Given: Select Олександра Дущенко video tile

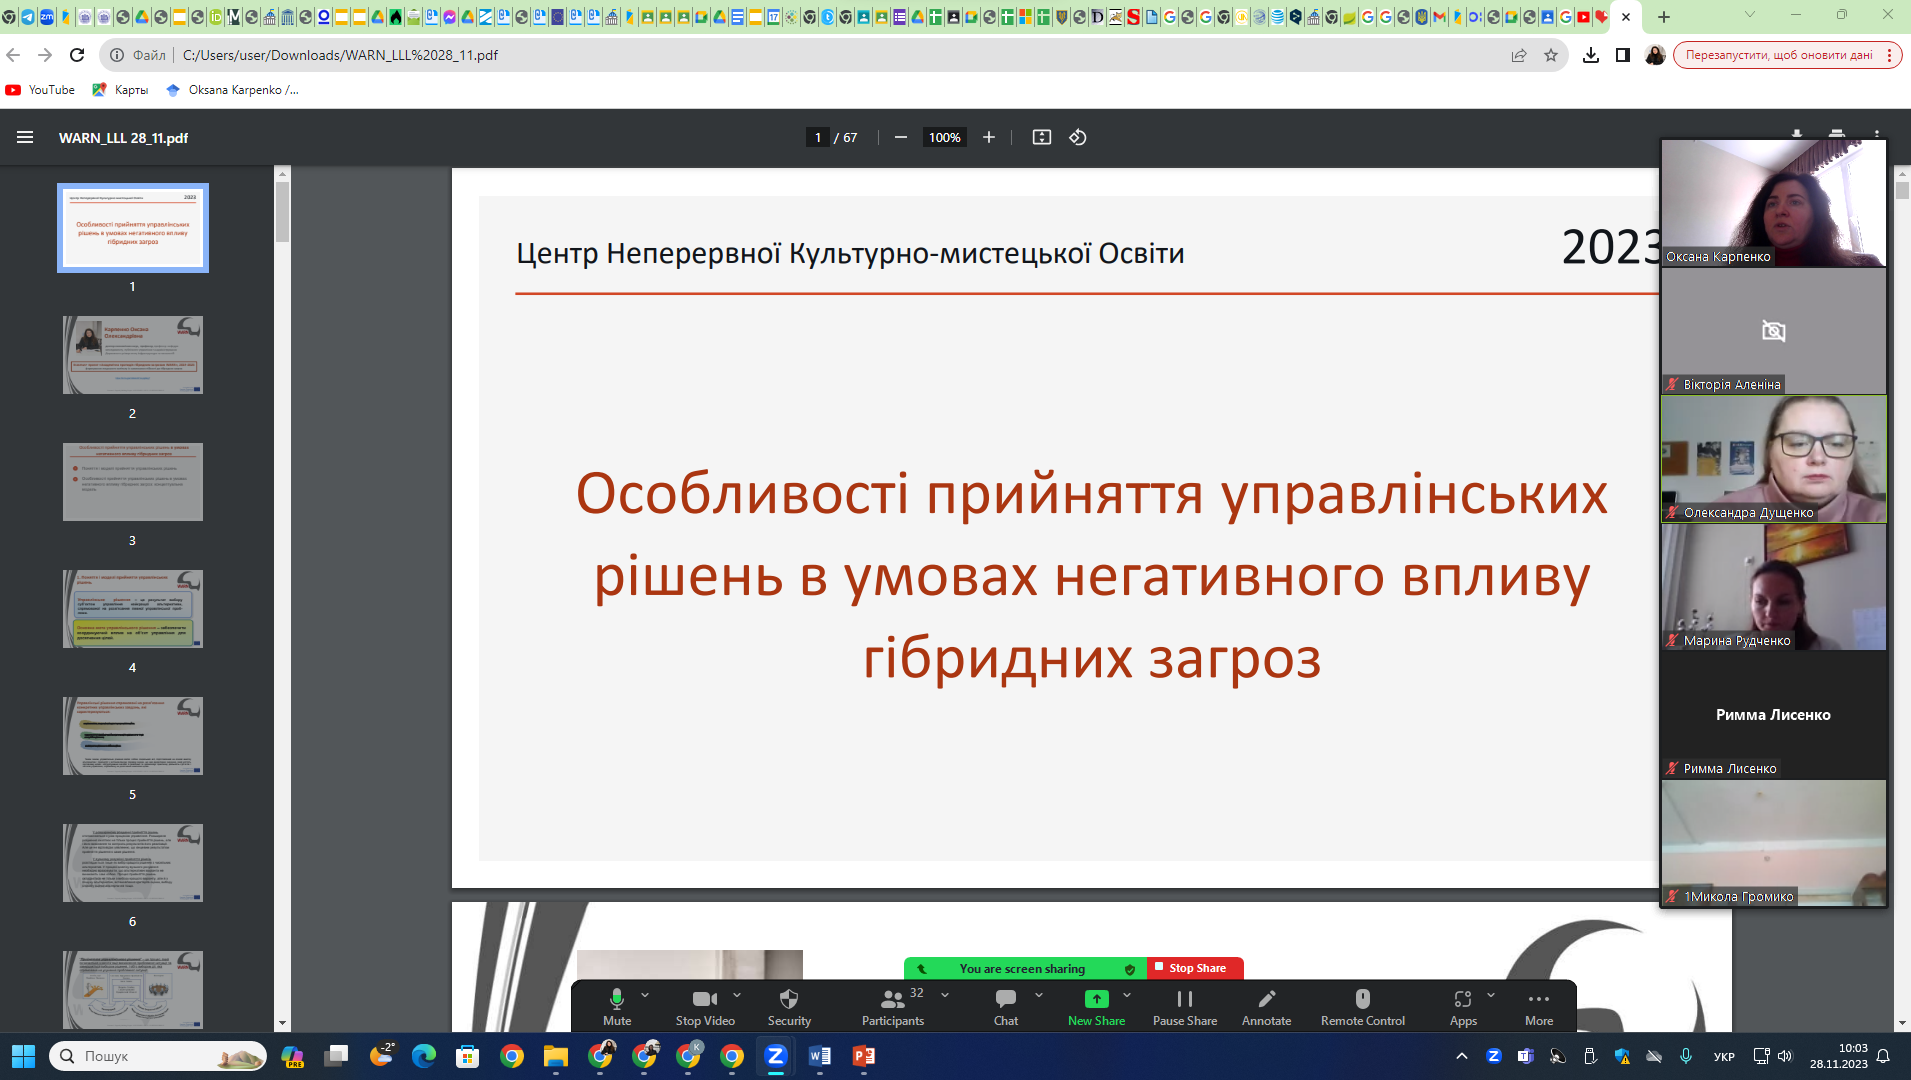Looking at the screenshot, I should click(1773, 459).
